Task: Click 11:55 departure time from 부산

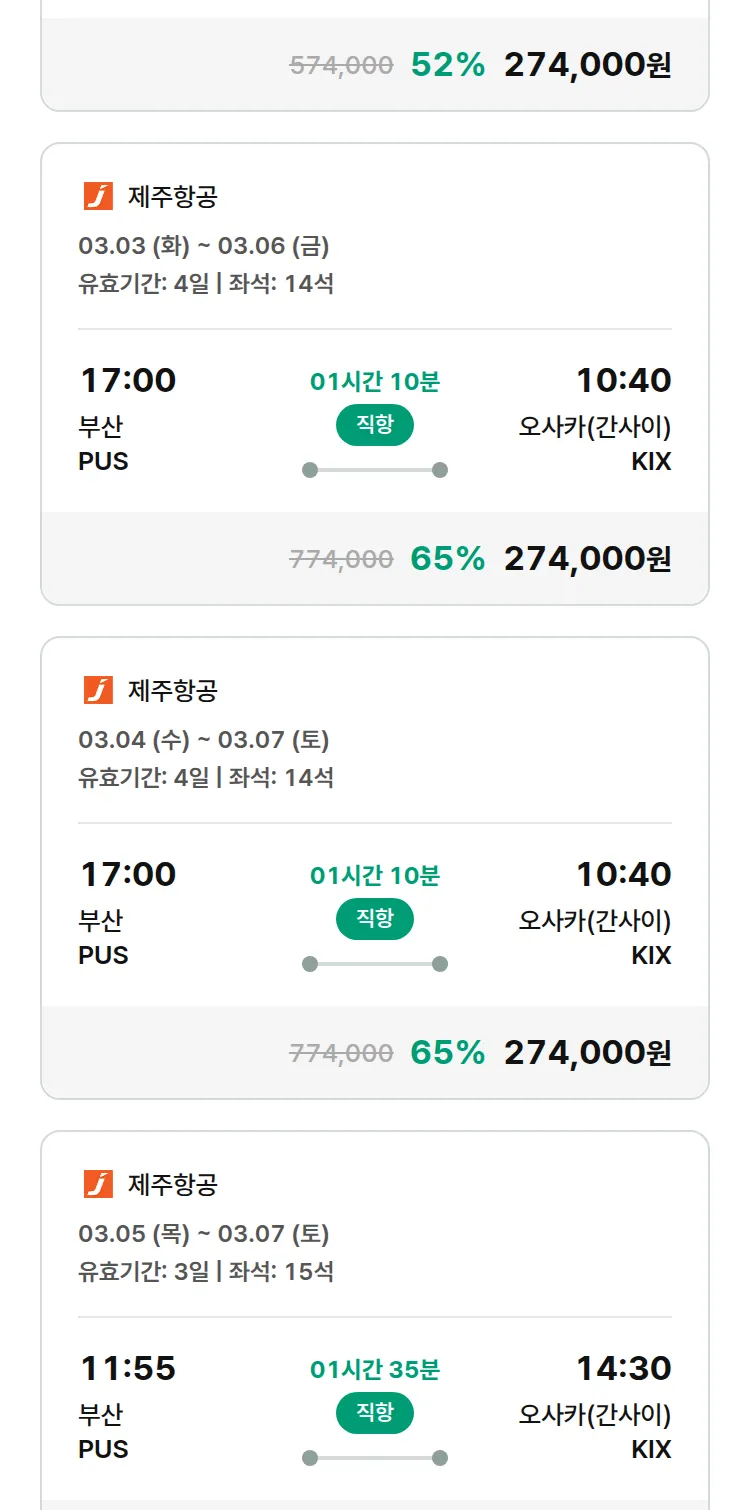Action: (x=127, y=1368)
